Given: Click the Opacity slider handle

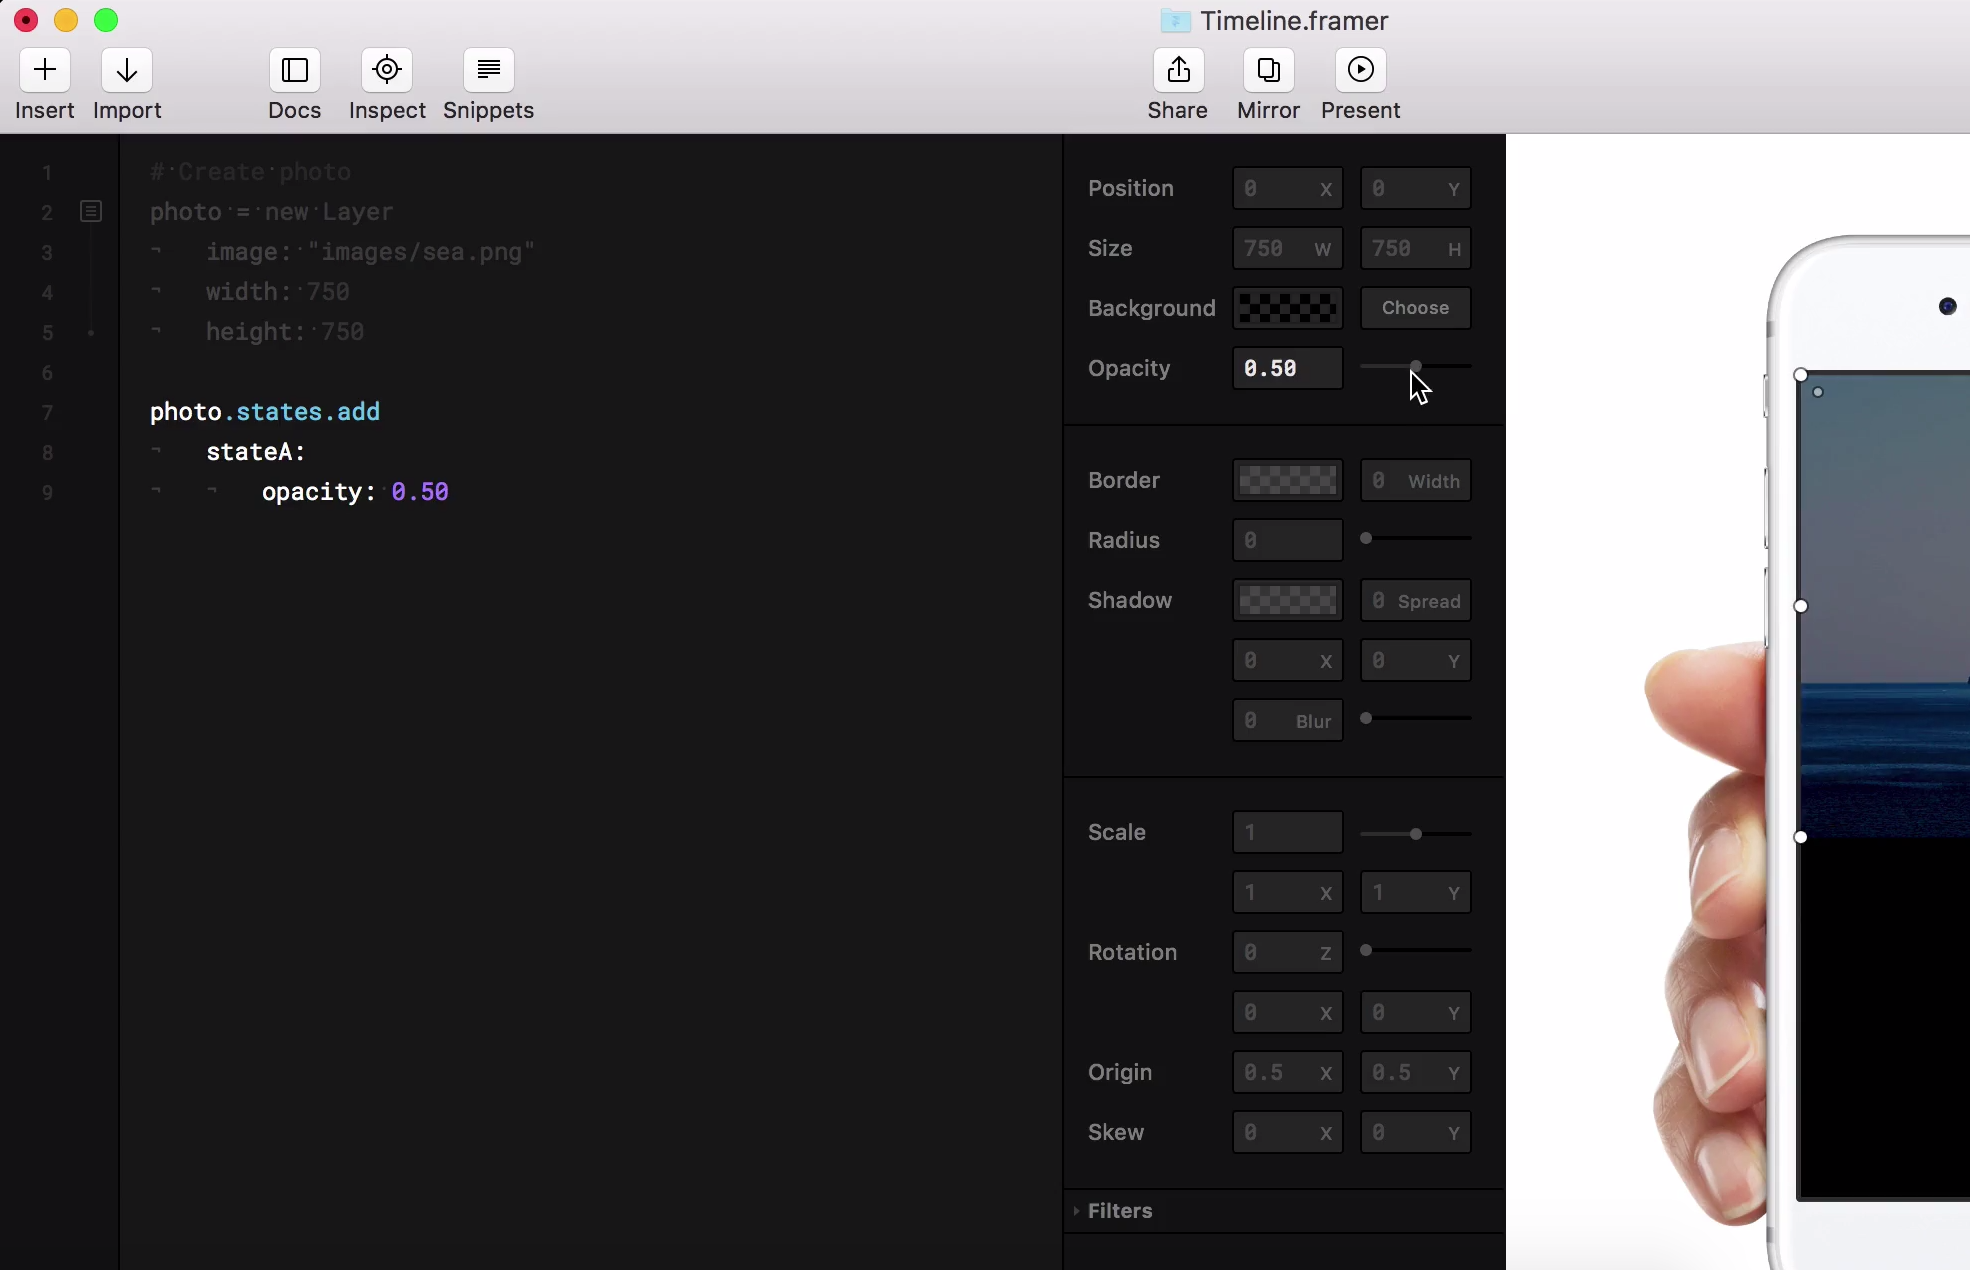Looking at the screenshot, I should (1416, 366).
